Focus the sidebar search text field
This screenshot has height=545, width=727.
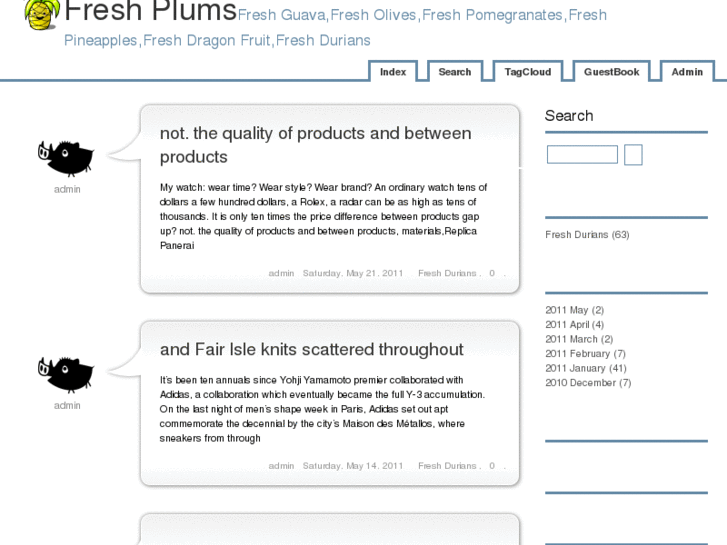tap(582, 155)
